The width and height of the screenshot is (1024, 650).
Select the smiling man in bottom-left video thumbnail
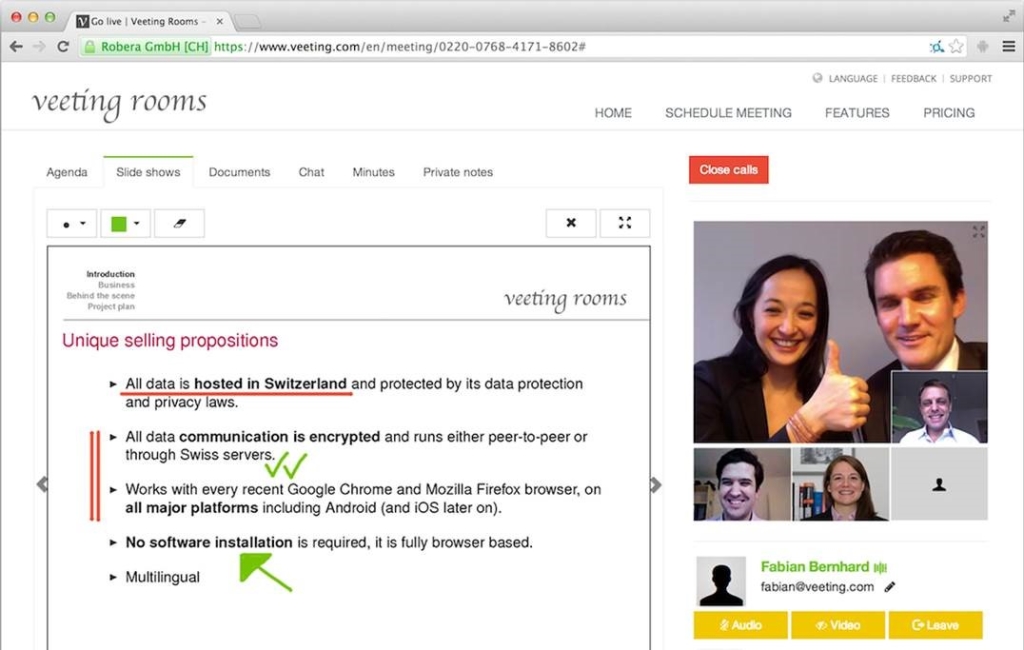pos(742,484)
